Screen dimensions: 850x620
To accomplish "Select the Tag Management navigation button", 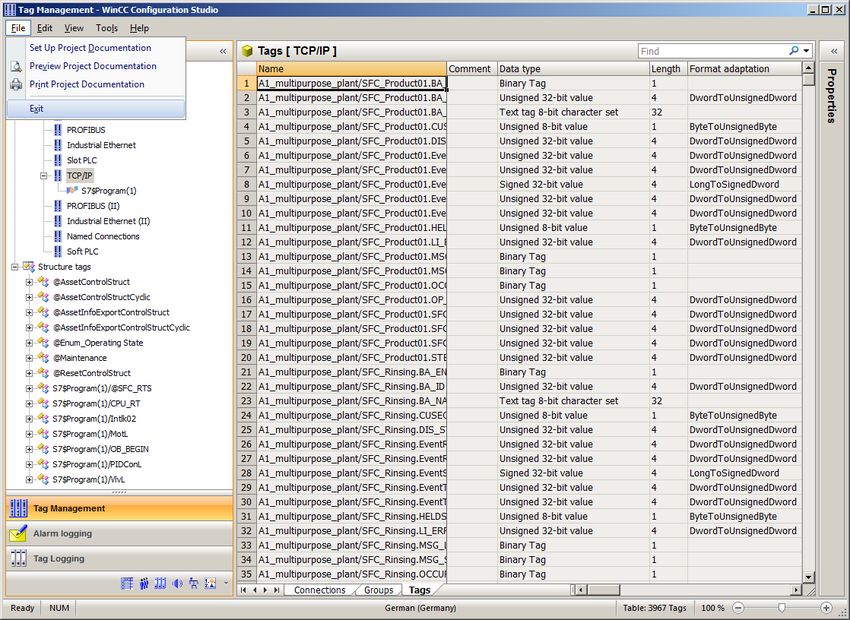I will [x=119, y=508].
